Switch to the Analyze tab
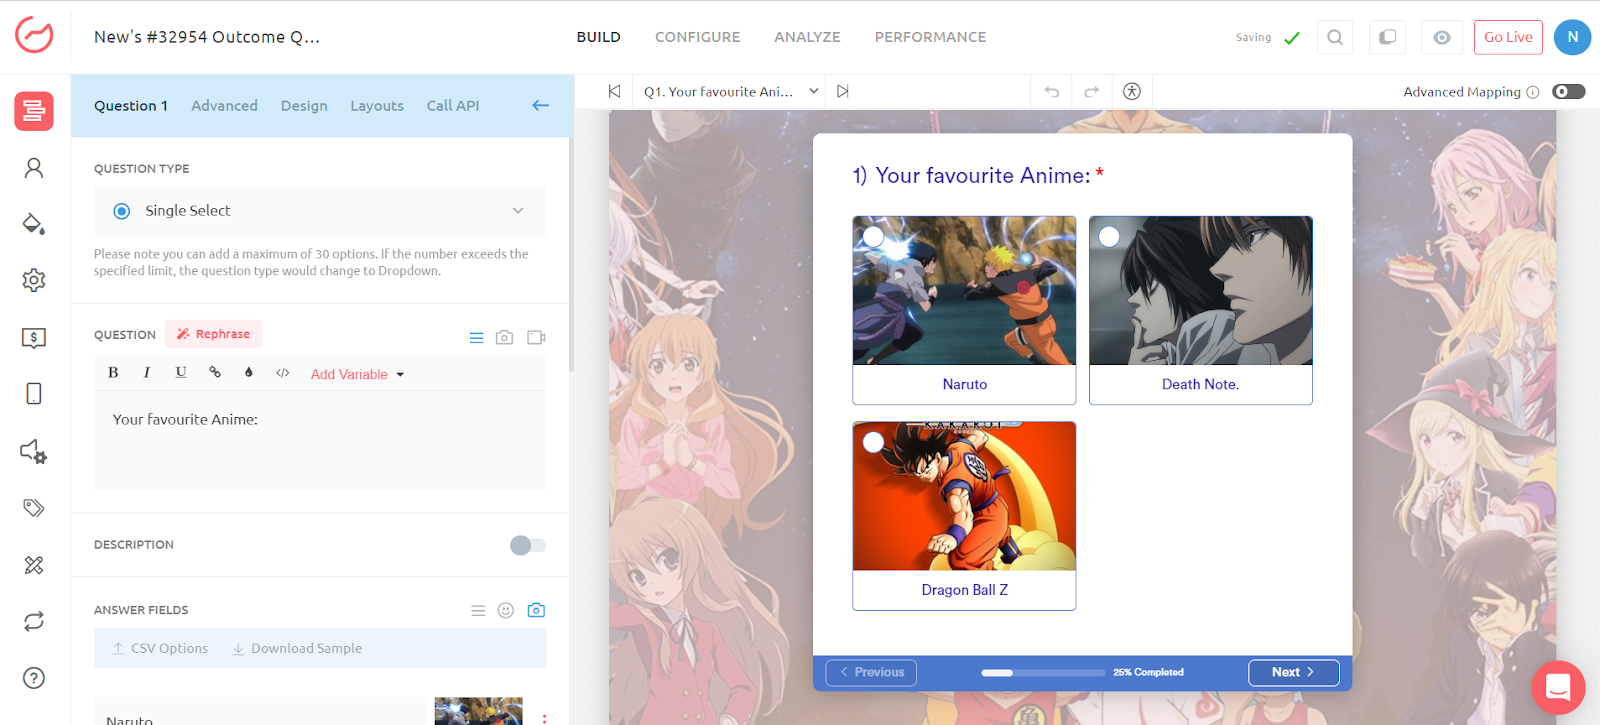The image size is (1600, 725). pyautogui.click(x=807, y=37)
